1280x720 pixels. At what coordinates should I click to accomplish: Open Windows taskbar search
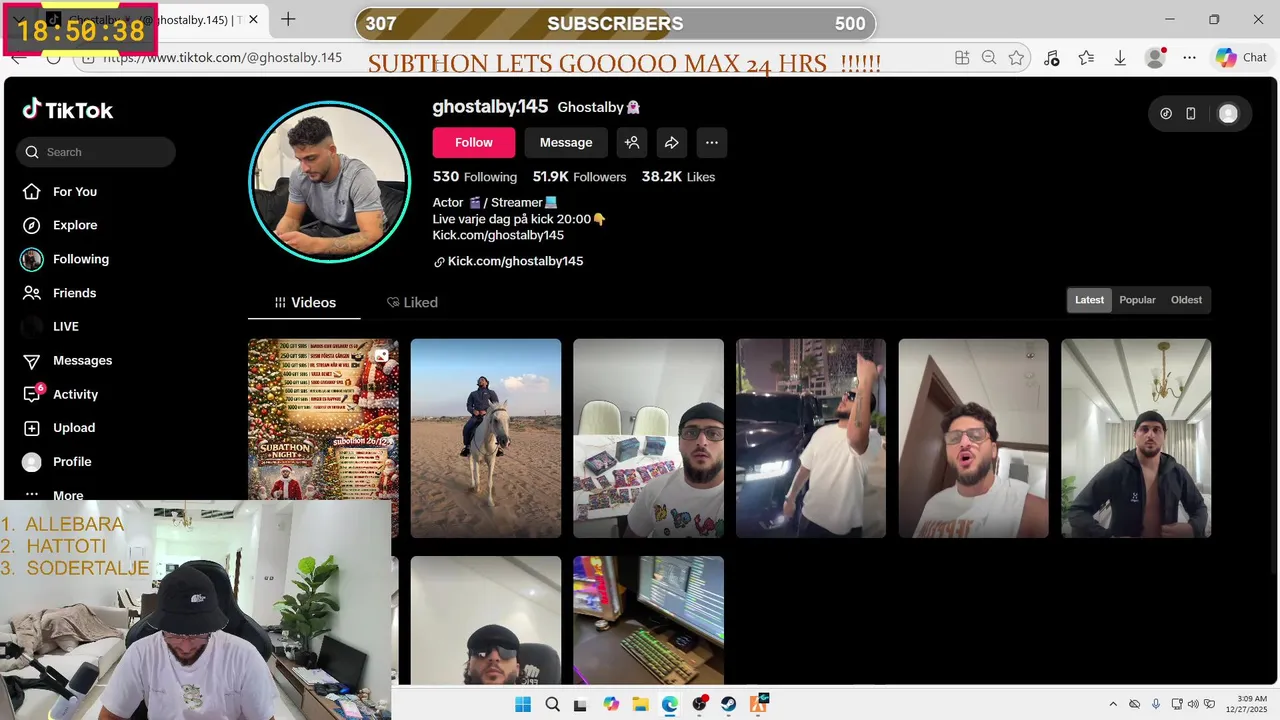click(552, 704)
